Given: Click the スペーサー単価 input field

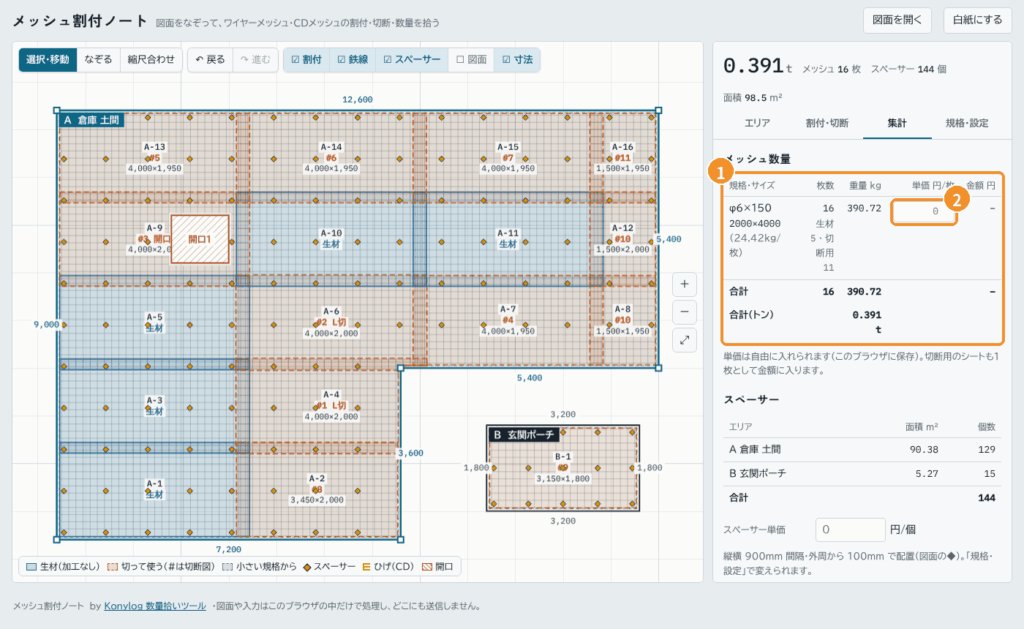Looking at the screenshot, I should 850,530.
